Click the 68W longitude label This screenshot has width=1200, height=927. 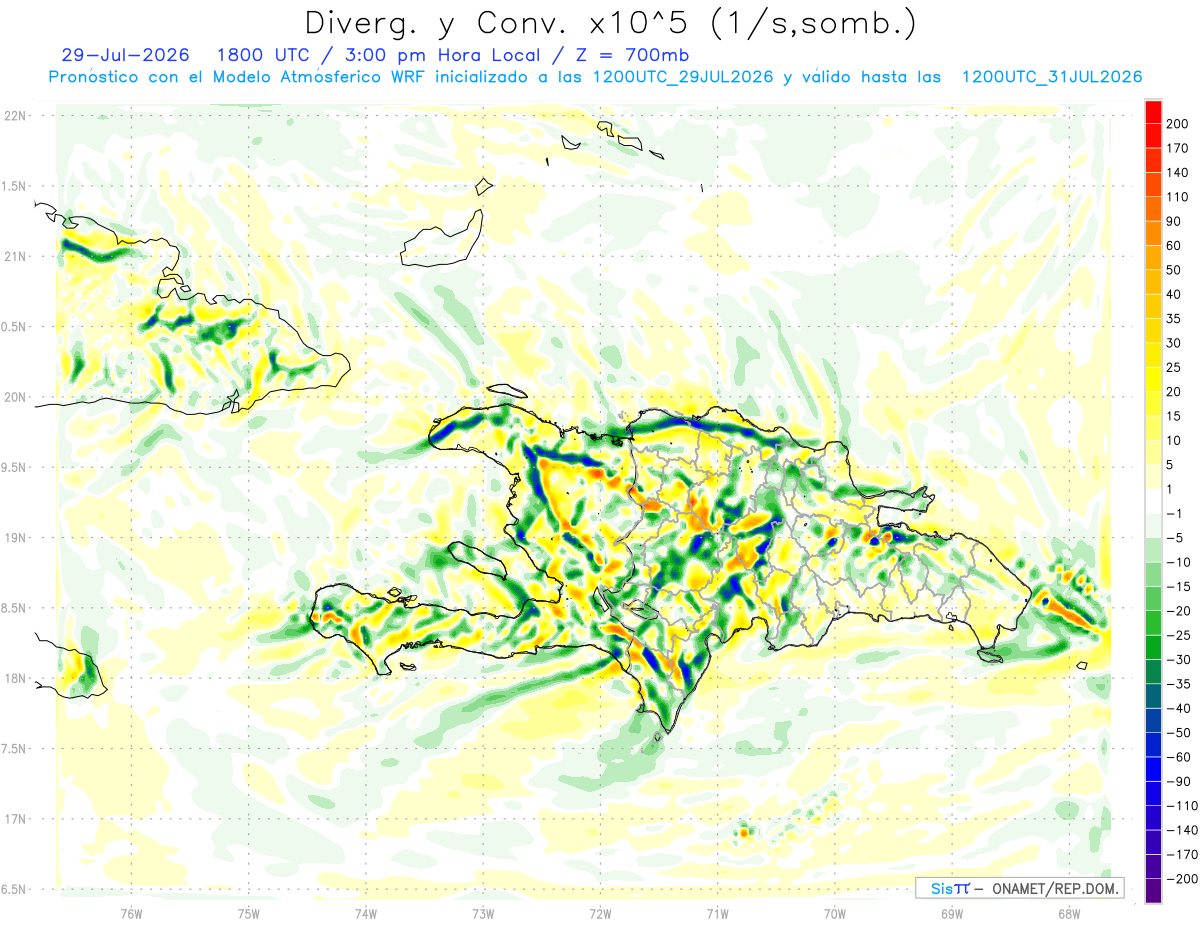[x=1069, y=913]
